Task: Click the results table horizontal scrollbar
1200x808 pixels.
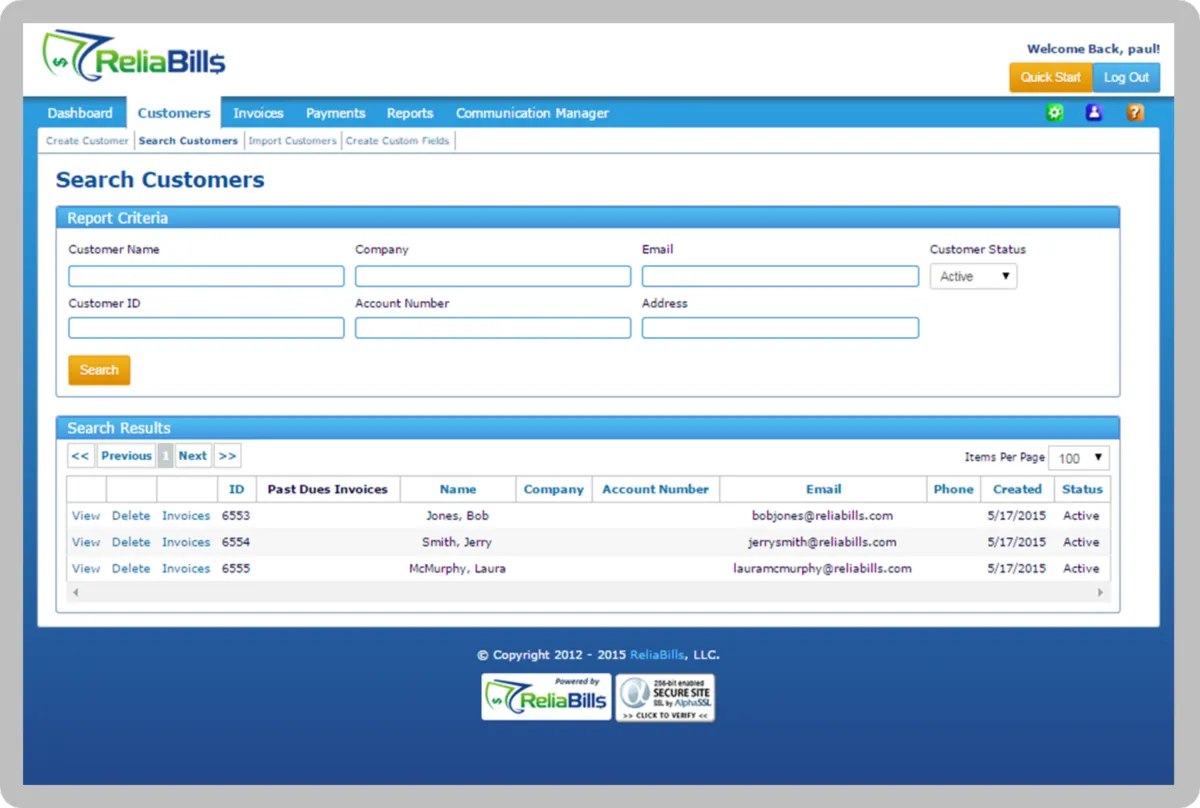Action: pyautogui.click(x=588, y=592)
